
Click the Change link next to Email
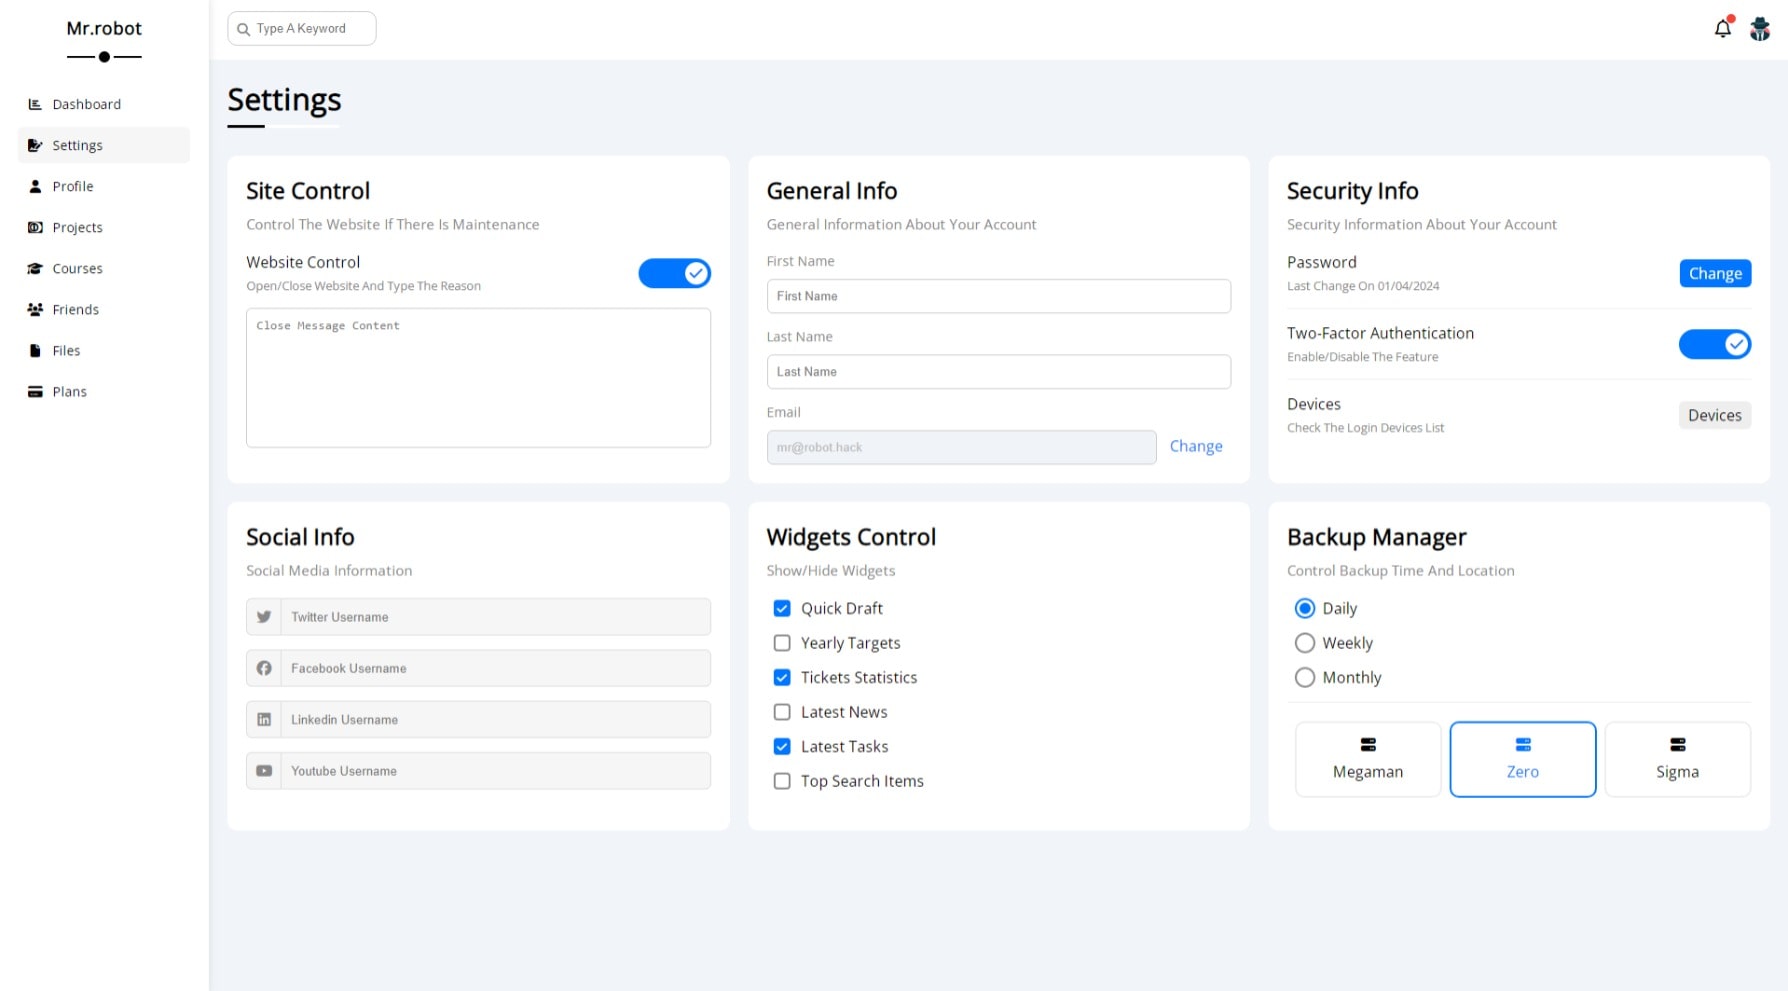(x=1196, y=446)
